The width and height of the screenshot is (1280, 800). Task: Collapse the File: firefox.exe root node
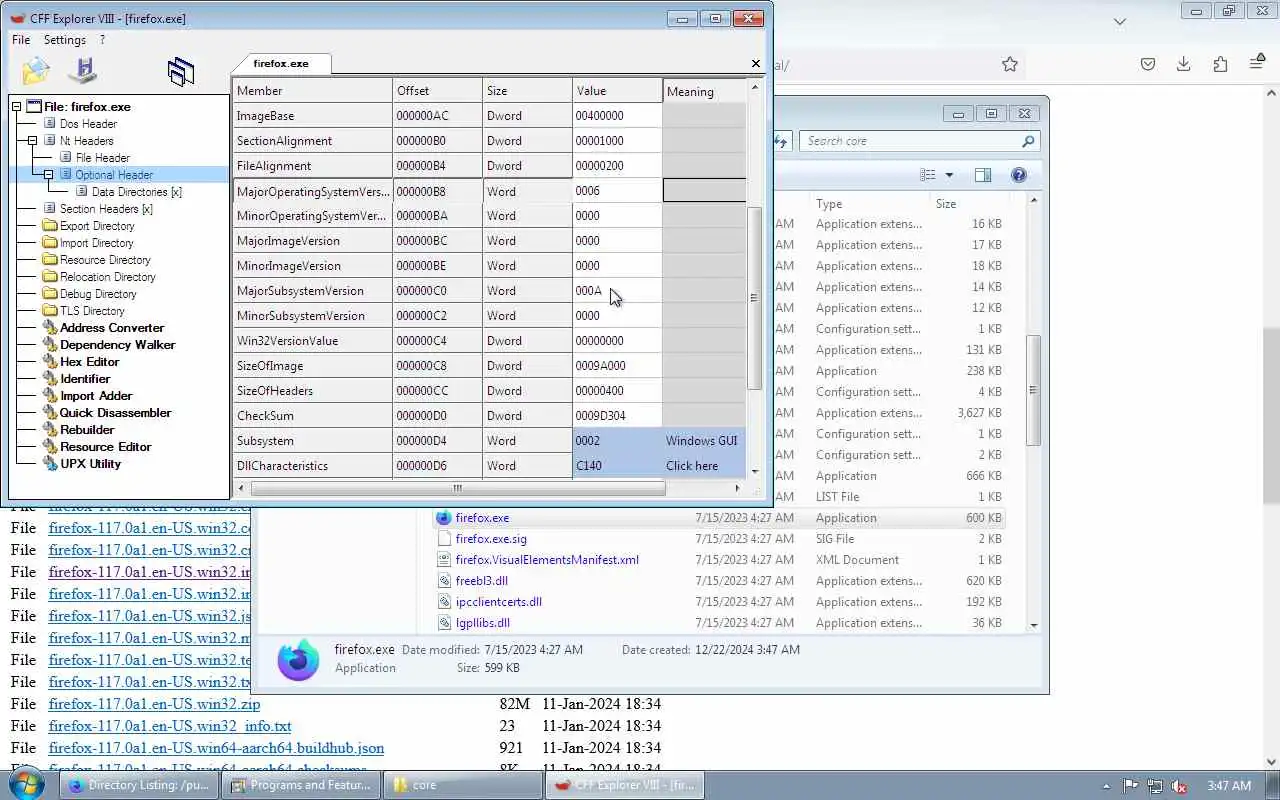click(17, 107)
